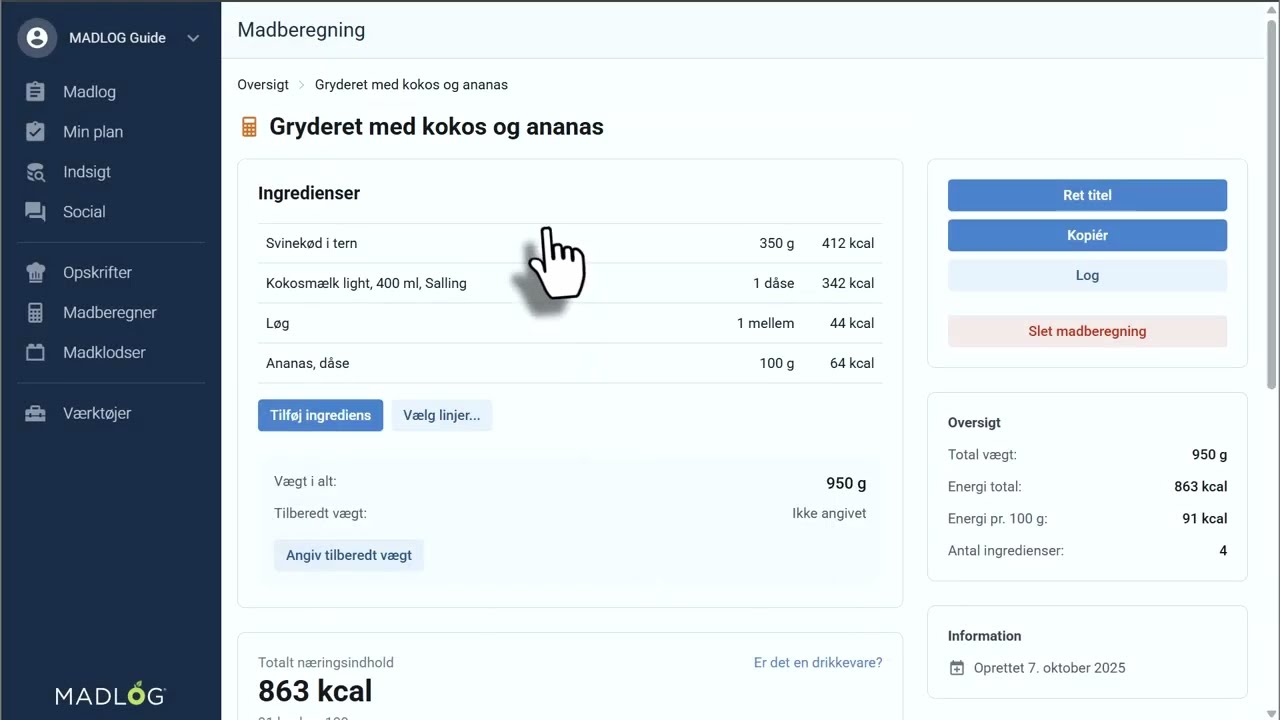Go to Oversigt in the breadcrumb

[x=263, y=85]
